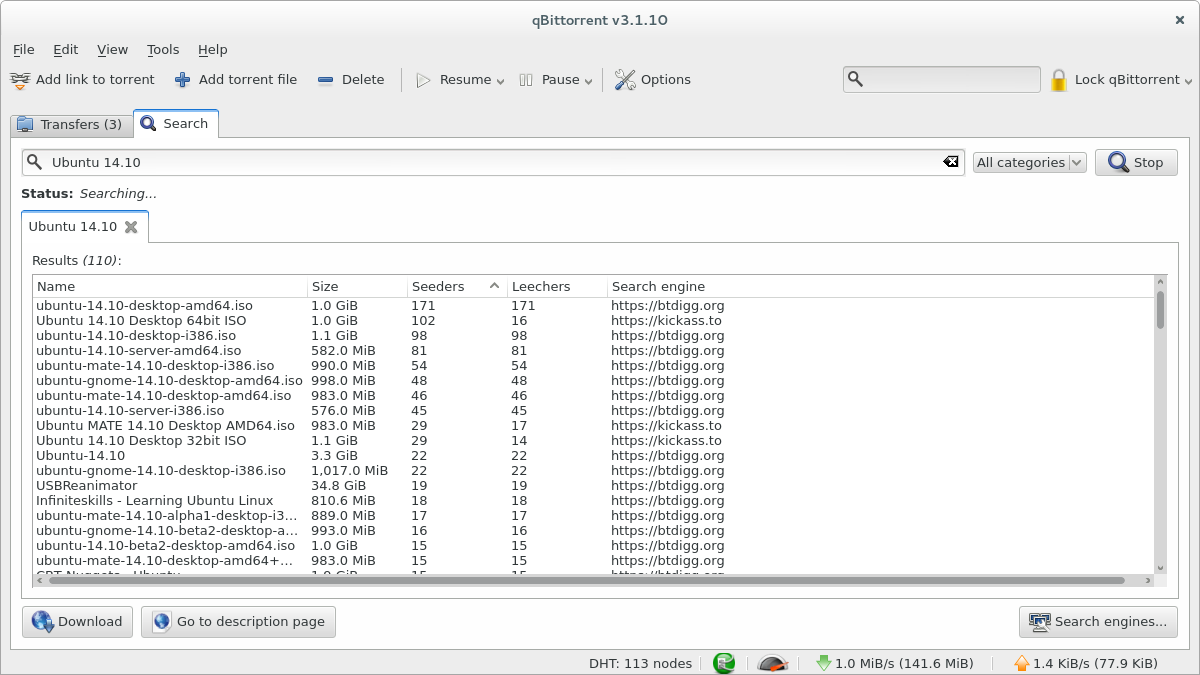Expand the Resume dropdown arrow
Viewport: 1200px width, 675px height.
coord(500,81)
